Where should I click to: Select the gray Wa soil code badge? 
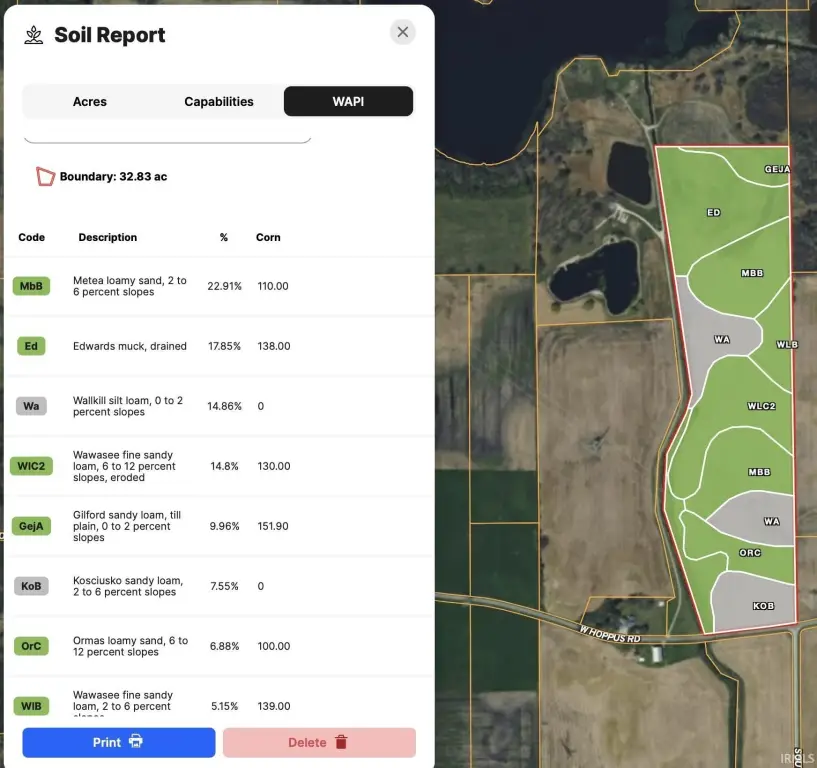pyautogui.click(x=31, y=406)
